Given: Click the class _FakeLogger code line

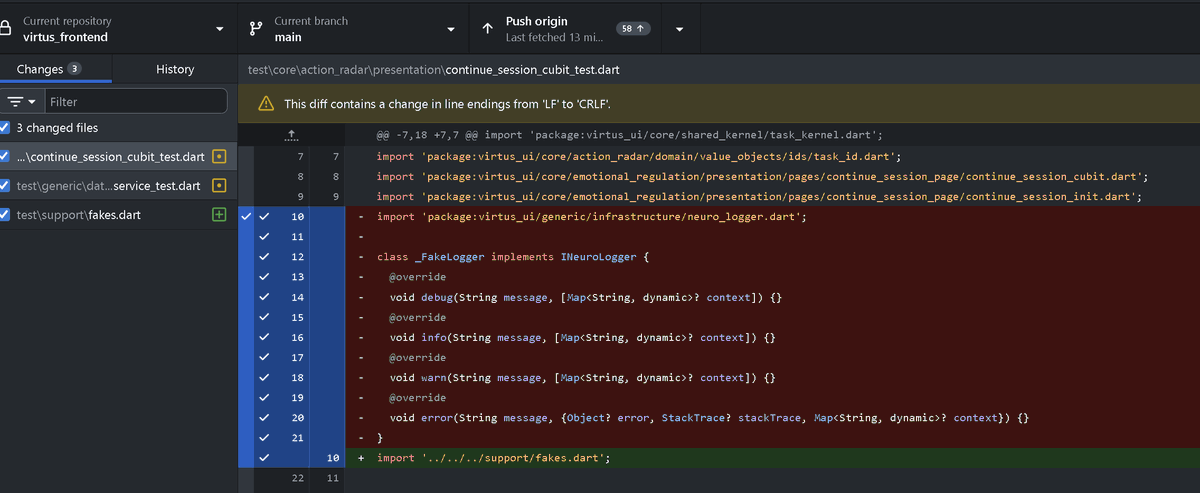Looking at the screenshot, I should pos(513,257).
